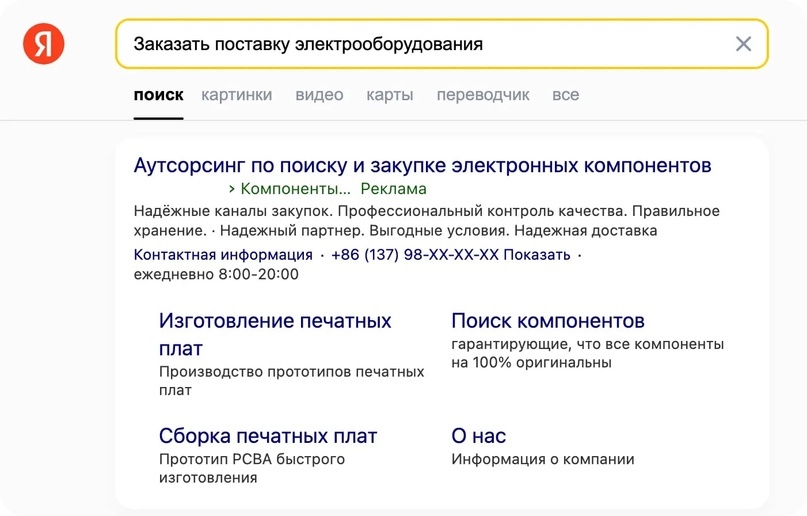Click the «Реклама» ad label

[393, 189]
